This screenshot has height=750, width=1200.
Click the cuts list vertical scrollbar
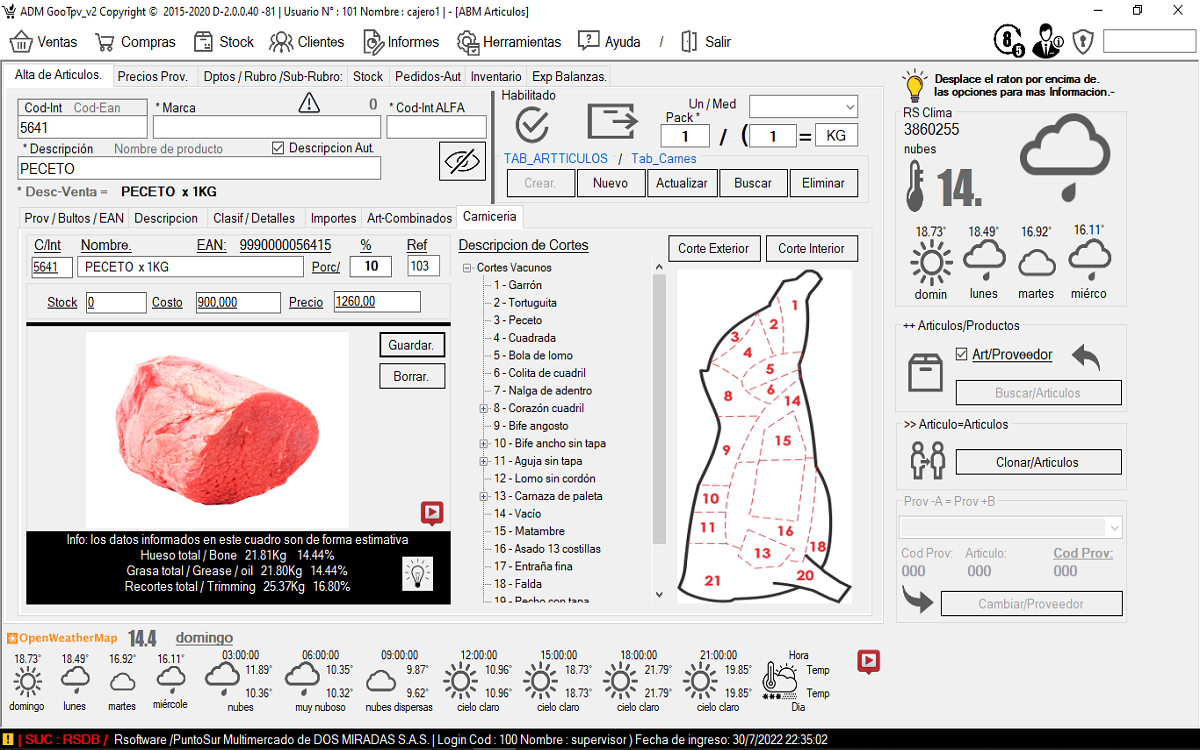(658, 430)
